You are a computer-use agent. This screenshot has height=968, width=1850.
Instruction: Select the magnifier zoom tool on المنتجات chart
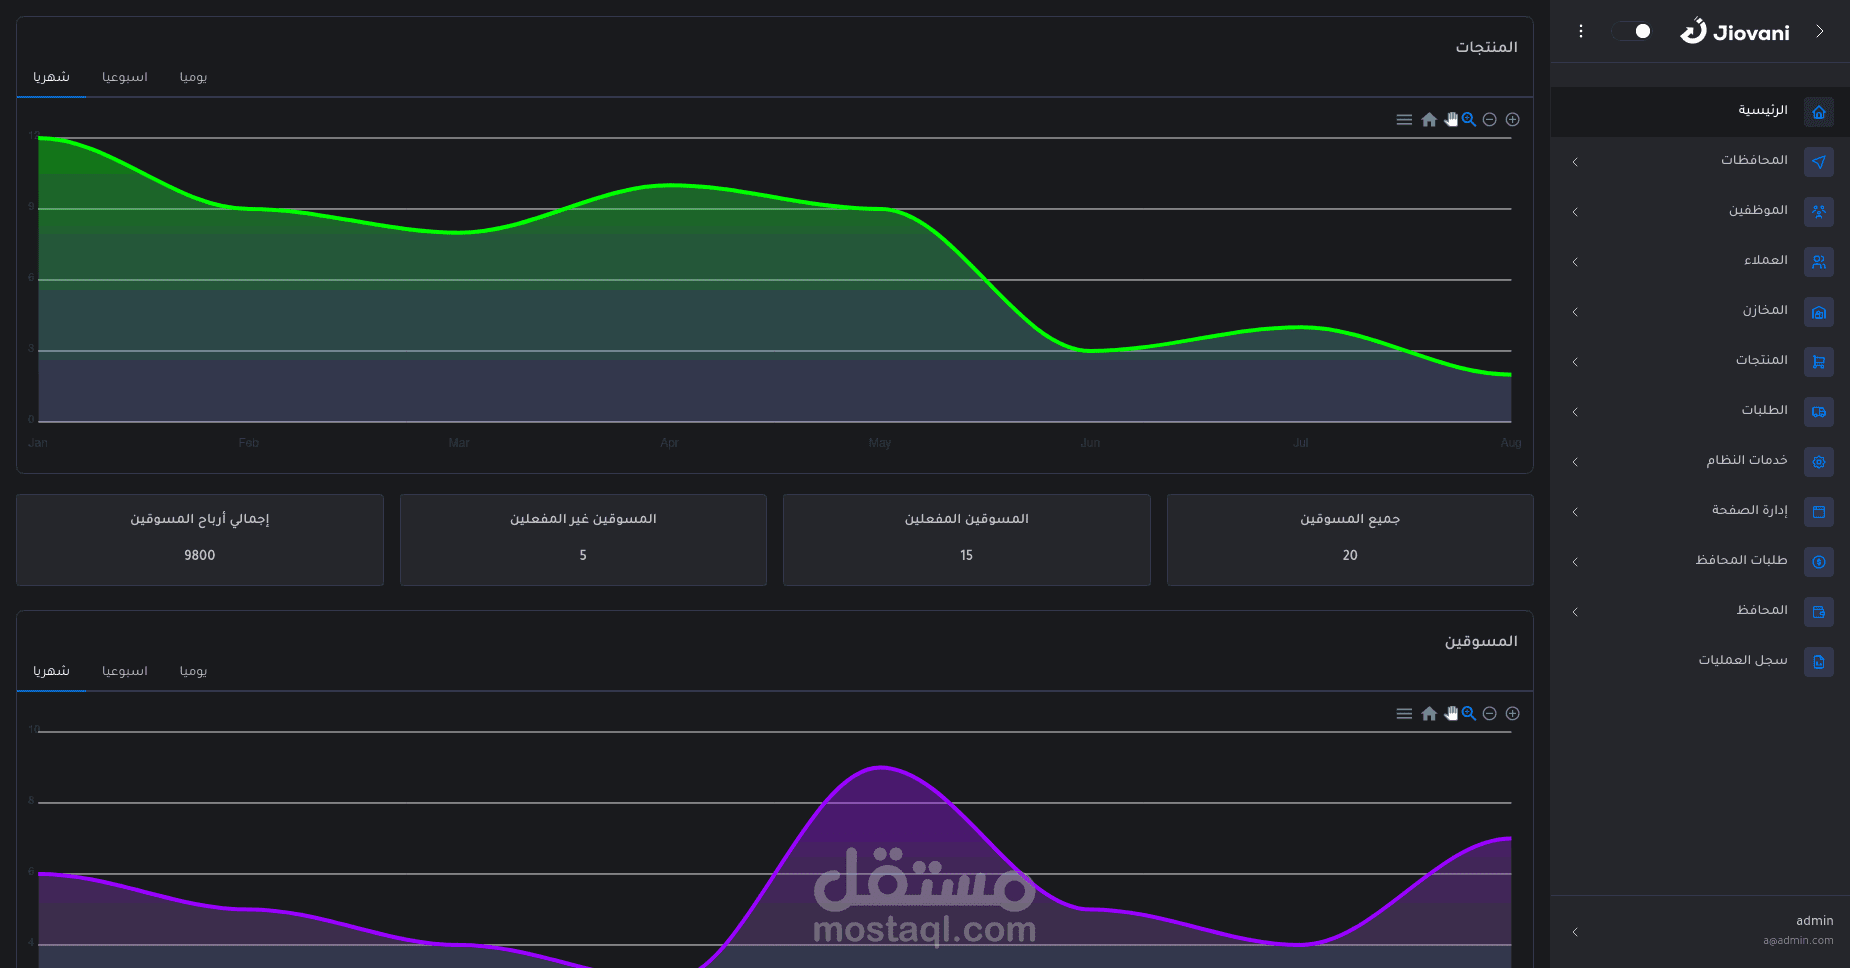click(1469, 120)
